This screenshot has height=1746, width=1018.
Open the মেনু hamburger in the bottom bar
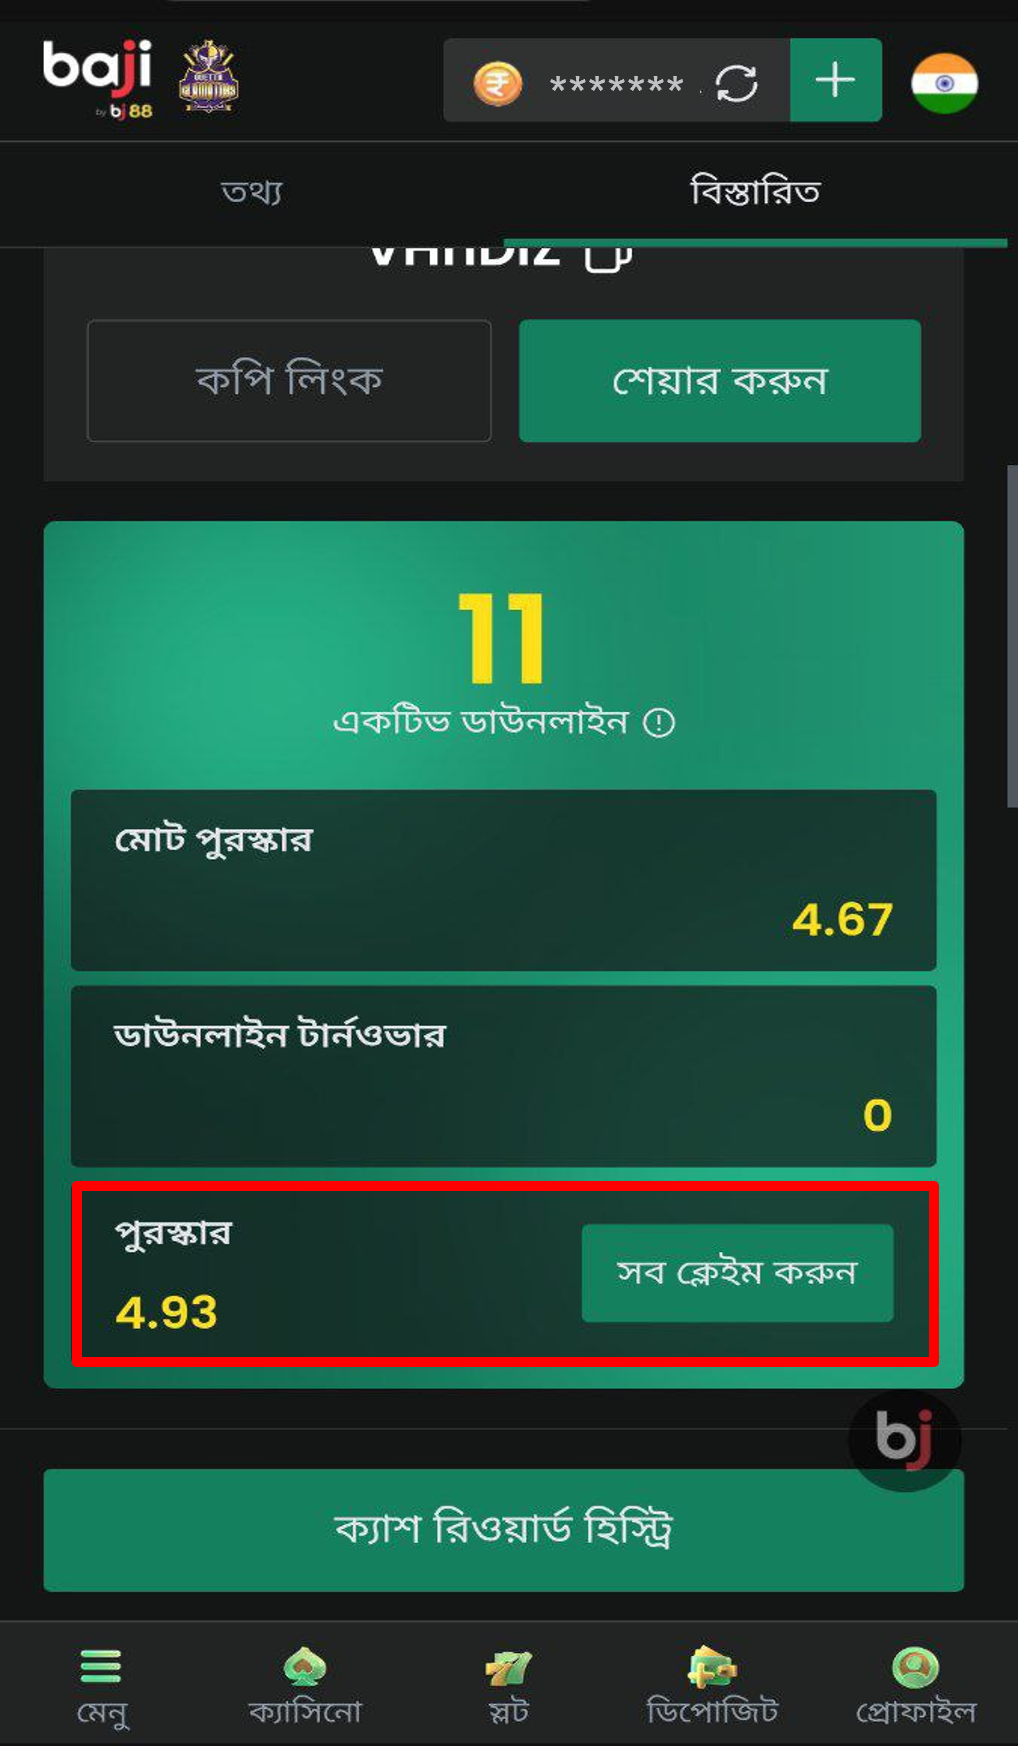point(102,1685)
